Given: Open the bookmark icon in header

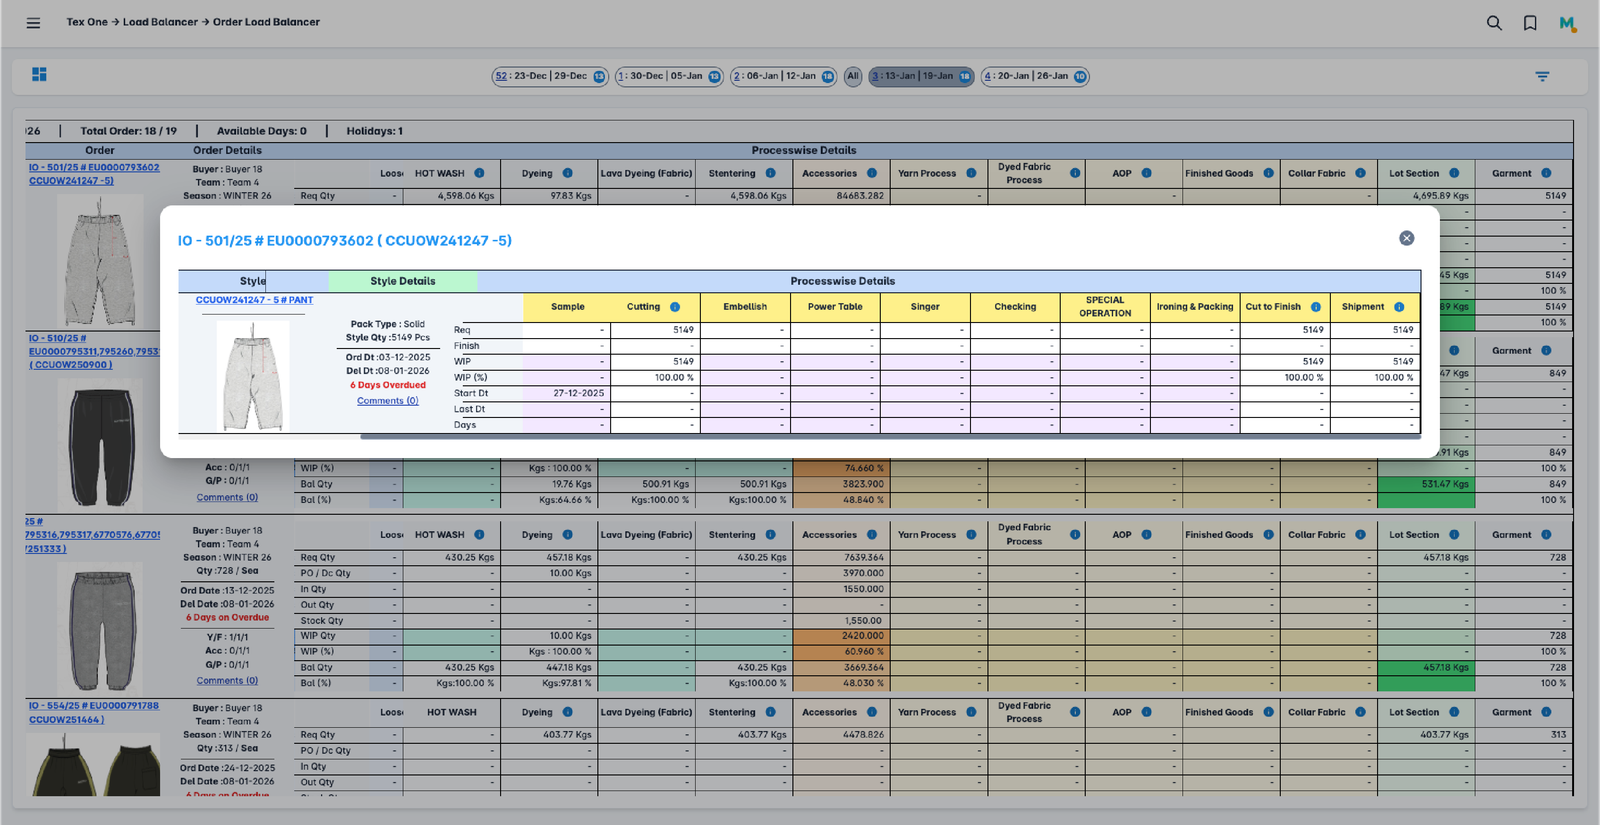Looking at the screenshot, I should coord(1530,23).
